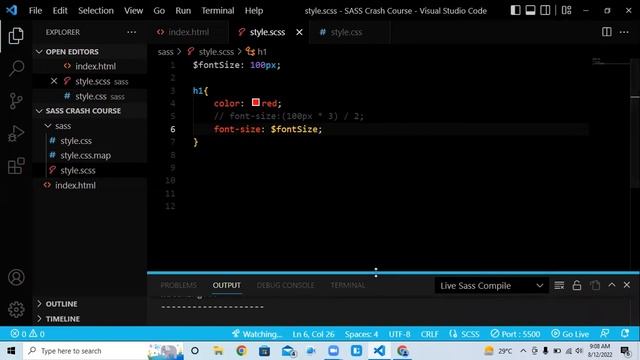640x360 pixels.
Task: Close the style.scss editor tab
Action: coord(299,32)
